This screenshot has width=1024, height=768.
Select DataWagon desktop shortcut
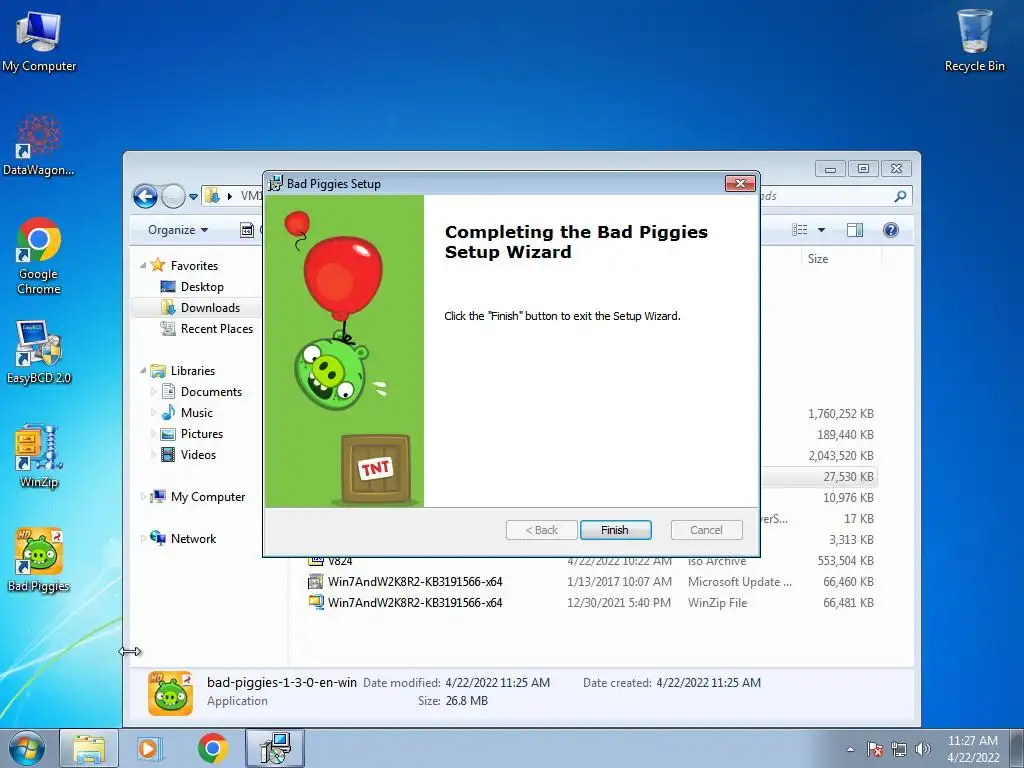[x=39, y=145]
